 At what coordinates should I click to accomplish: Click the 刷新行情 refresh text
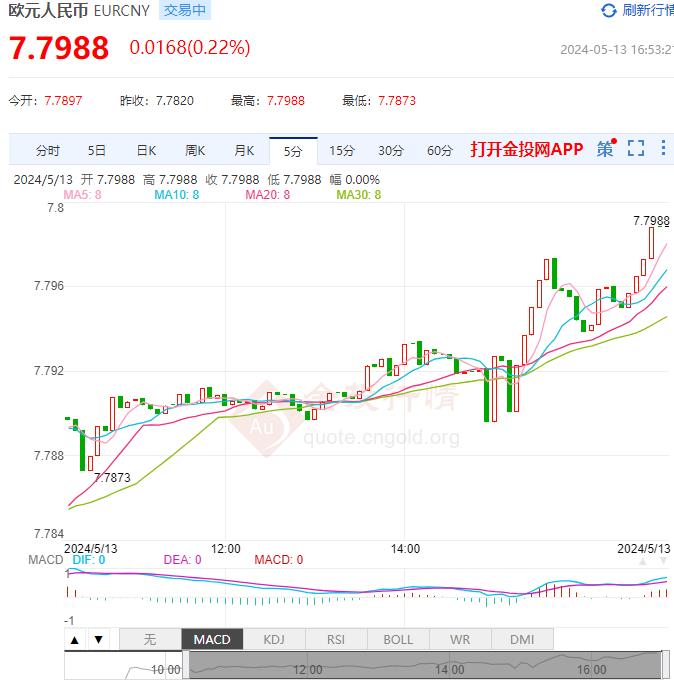point(647,11)
